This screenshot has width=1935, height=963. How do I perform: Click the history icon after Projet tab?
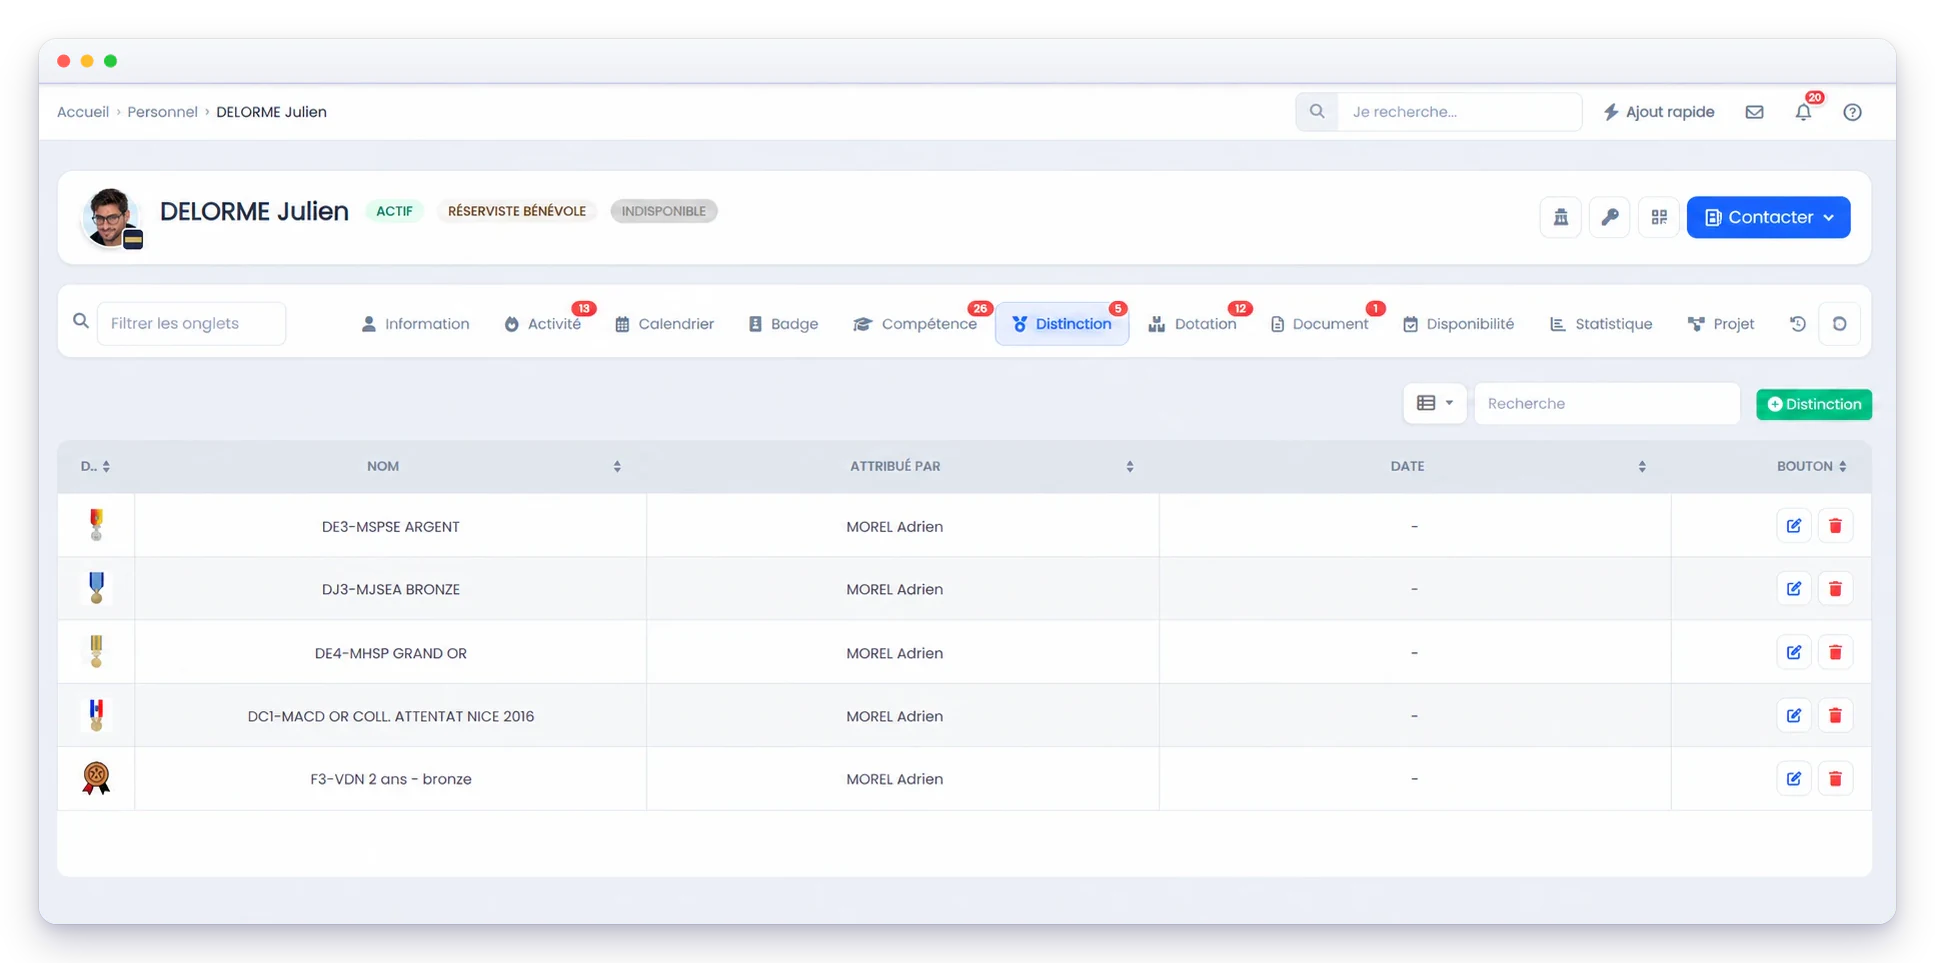(x=1797, y=324)
